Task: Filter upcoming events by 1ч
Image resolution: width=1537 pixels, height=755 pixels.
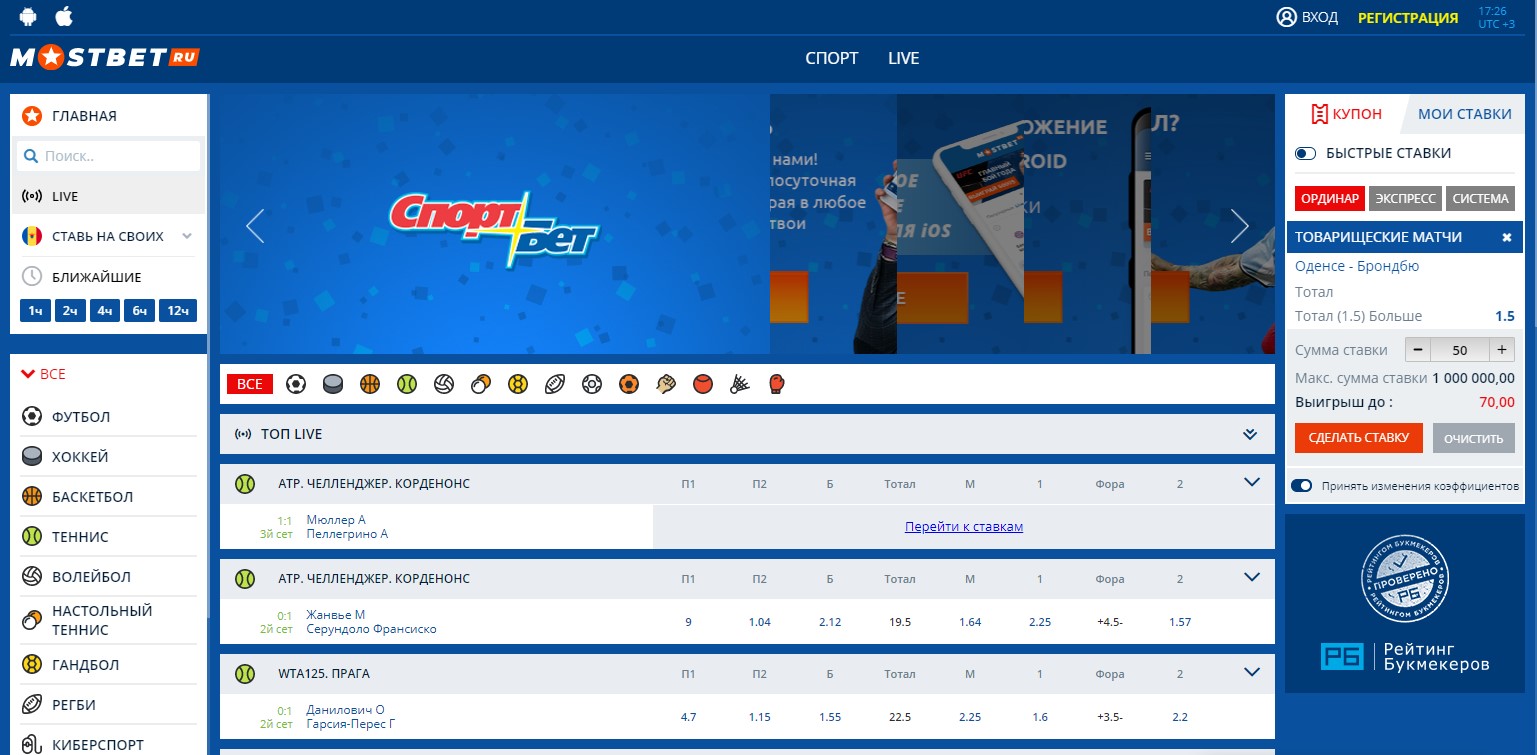Action: click(35, 311)
